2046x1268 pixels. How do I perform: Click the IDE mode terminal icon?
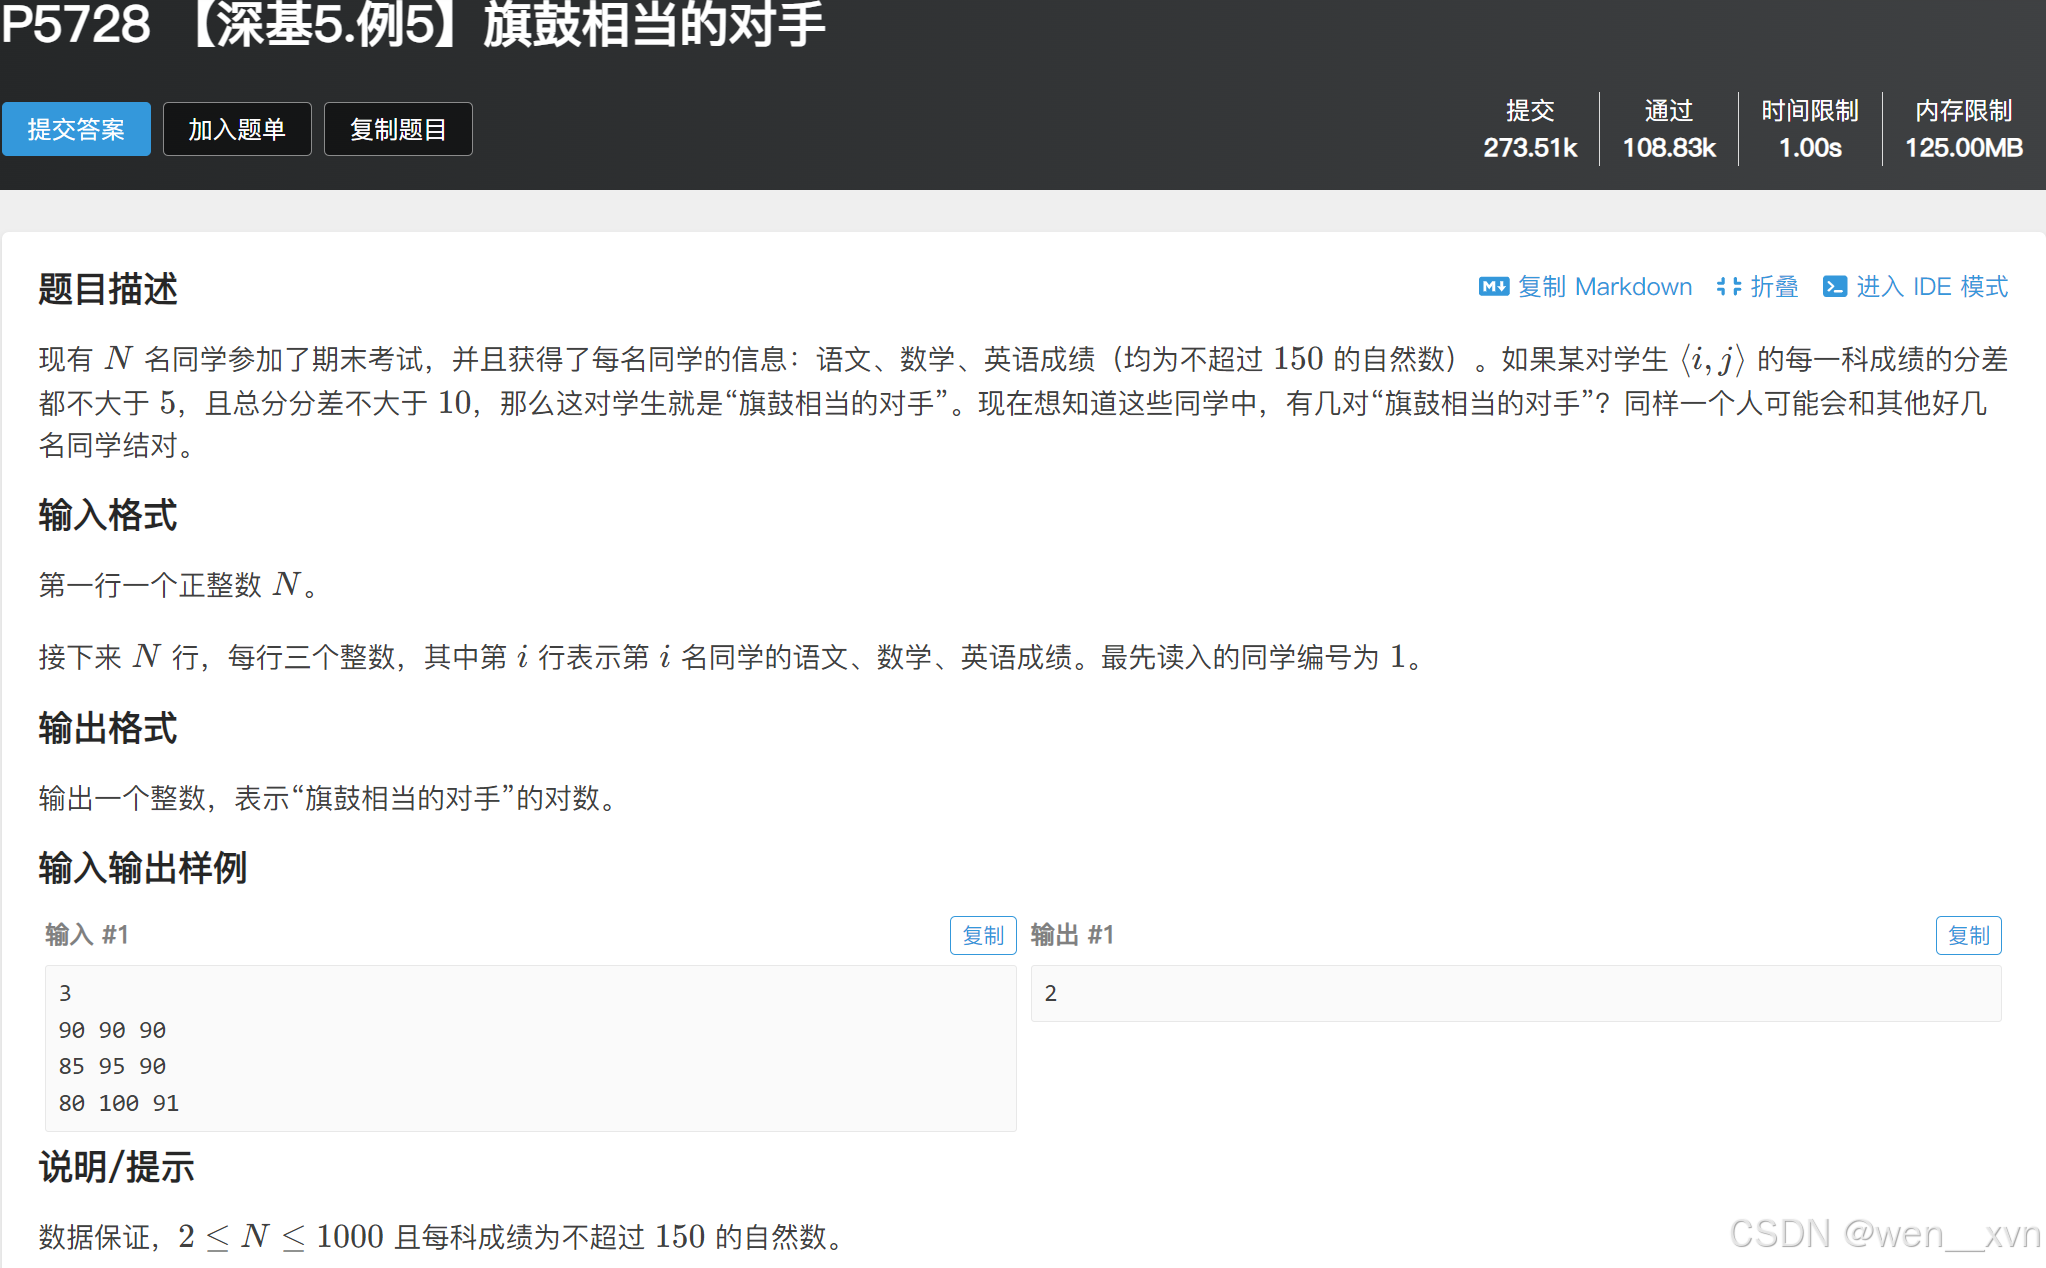click(x=1834, y=287)
